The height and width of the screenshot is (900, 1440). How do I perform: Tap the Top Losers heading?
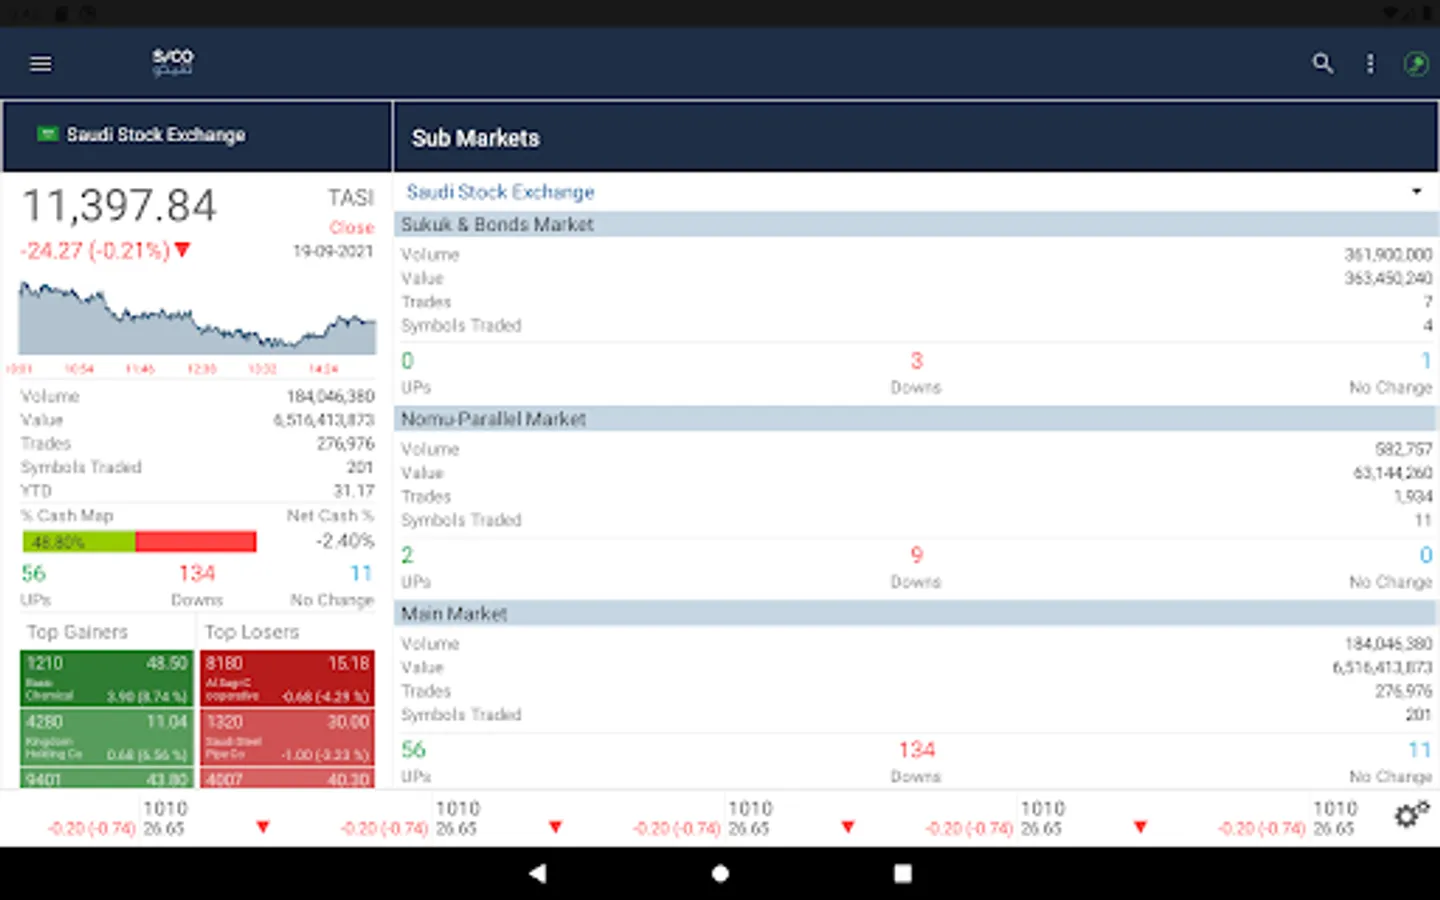[252, 632]
